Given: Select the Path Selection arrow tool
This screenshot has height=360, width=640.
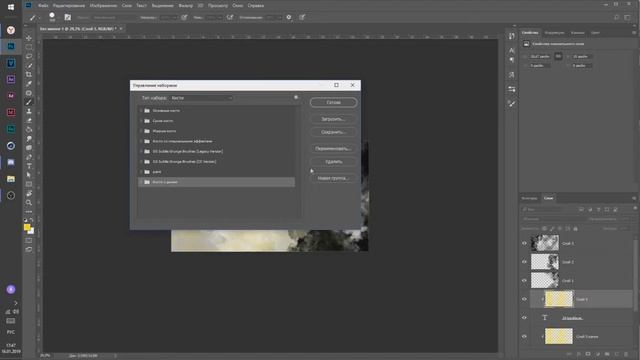Looking at the screenshot, I should point(29,175).
